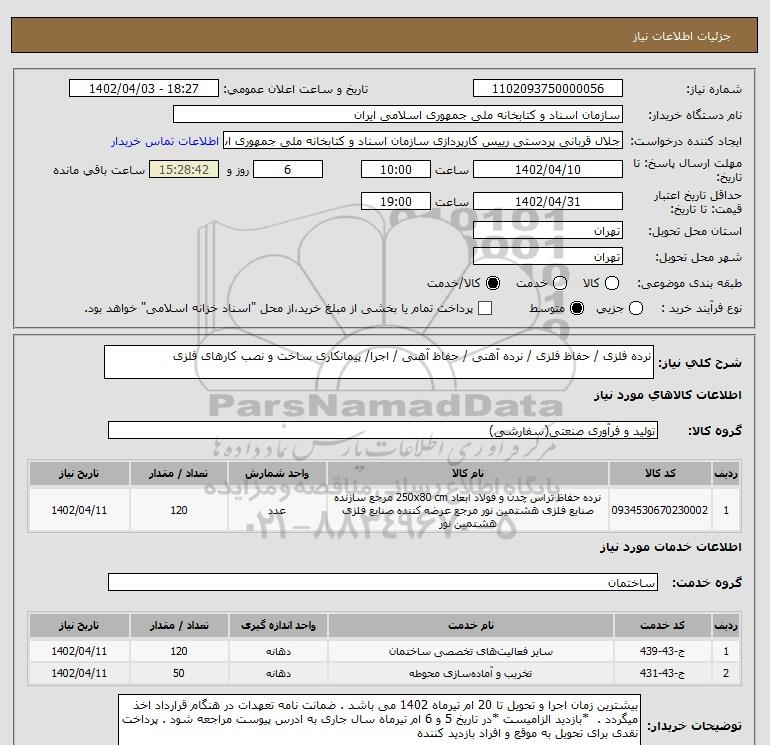This screenshot has width=770, height=745.
Task: Click the terrace railing product name cell
Action: click(x=468, y=510)
